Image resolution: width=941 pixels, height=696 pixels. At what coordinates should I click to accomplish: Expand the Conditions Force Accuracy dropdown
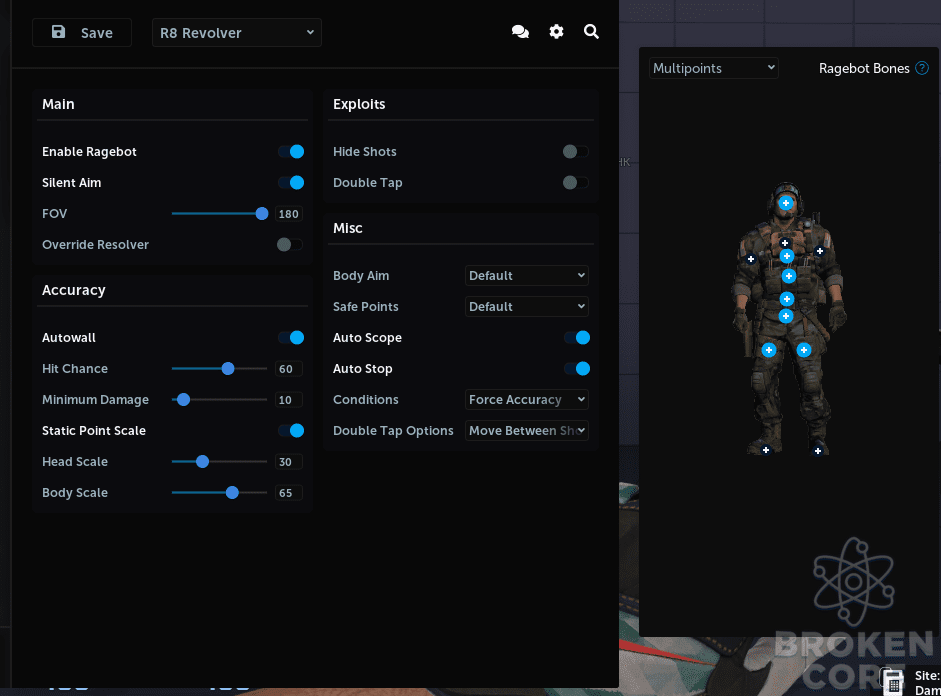pyautogui.click(x=527, y=400)
